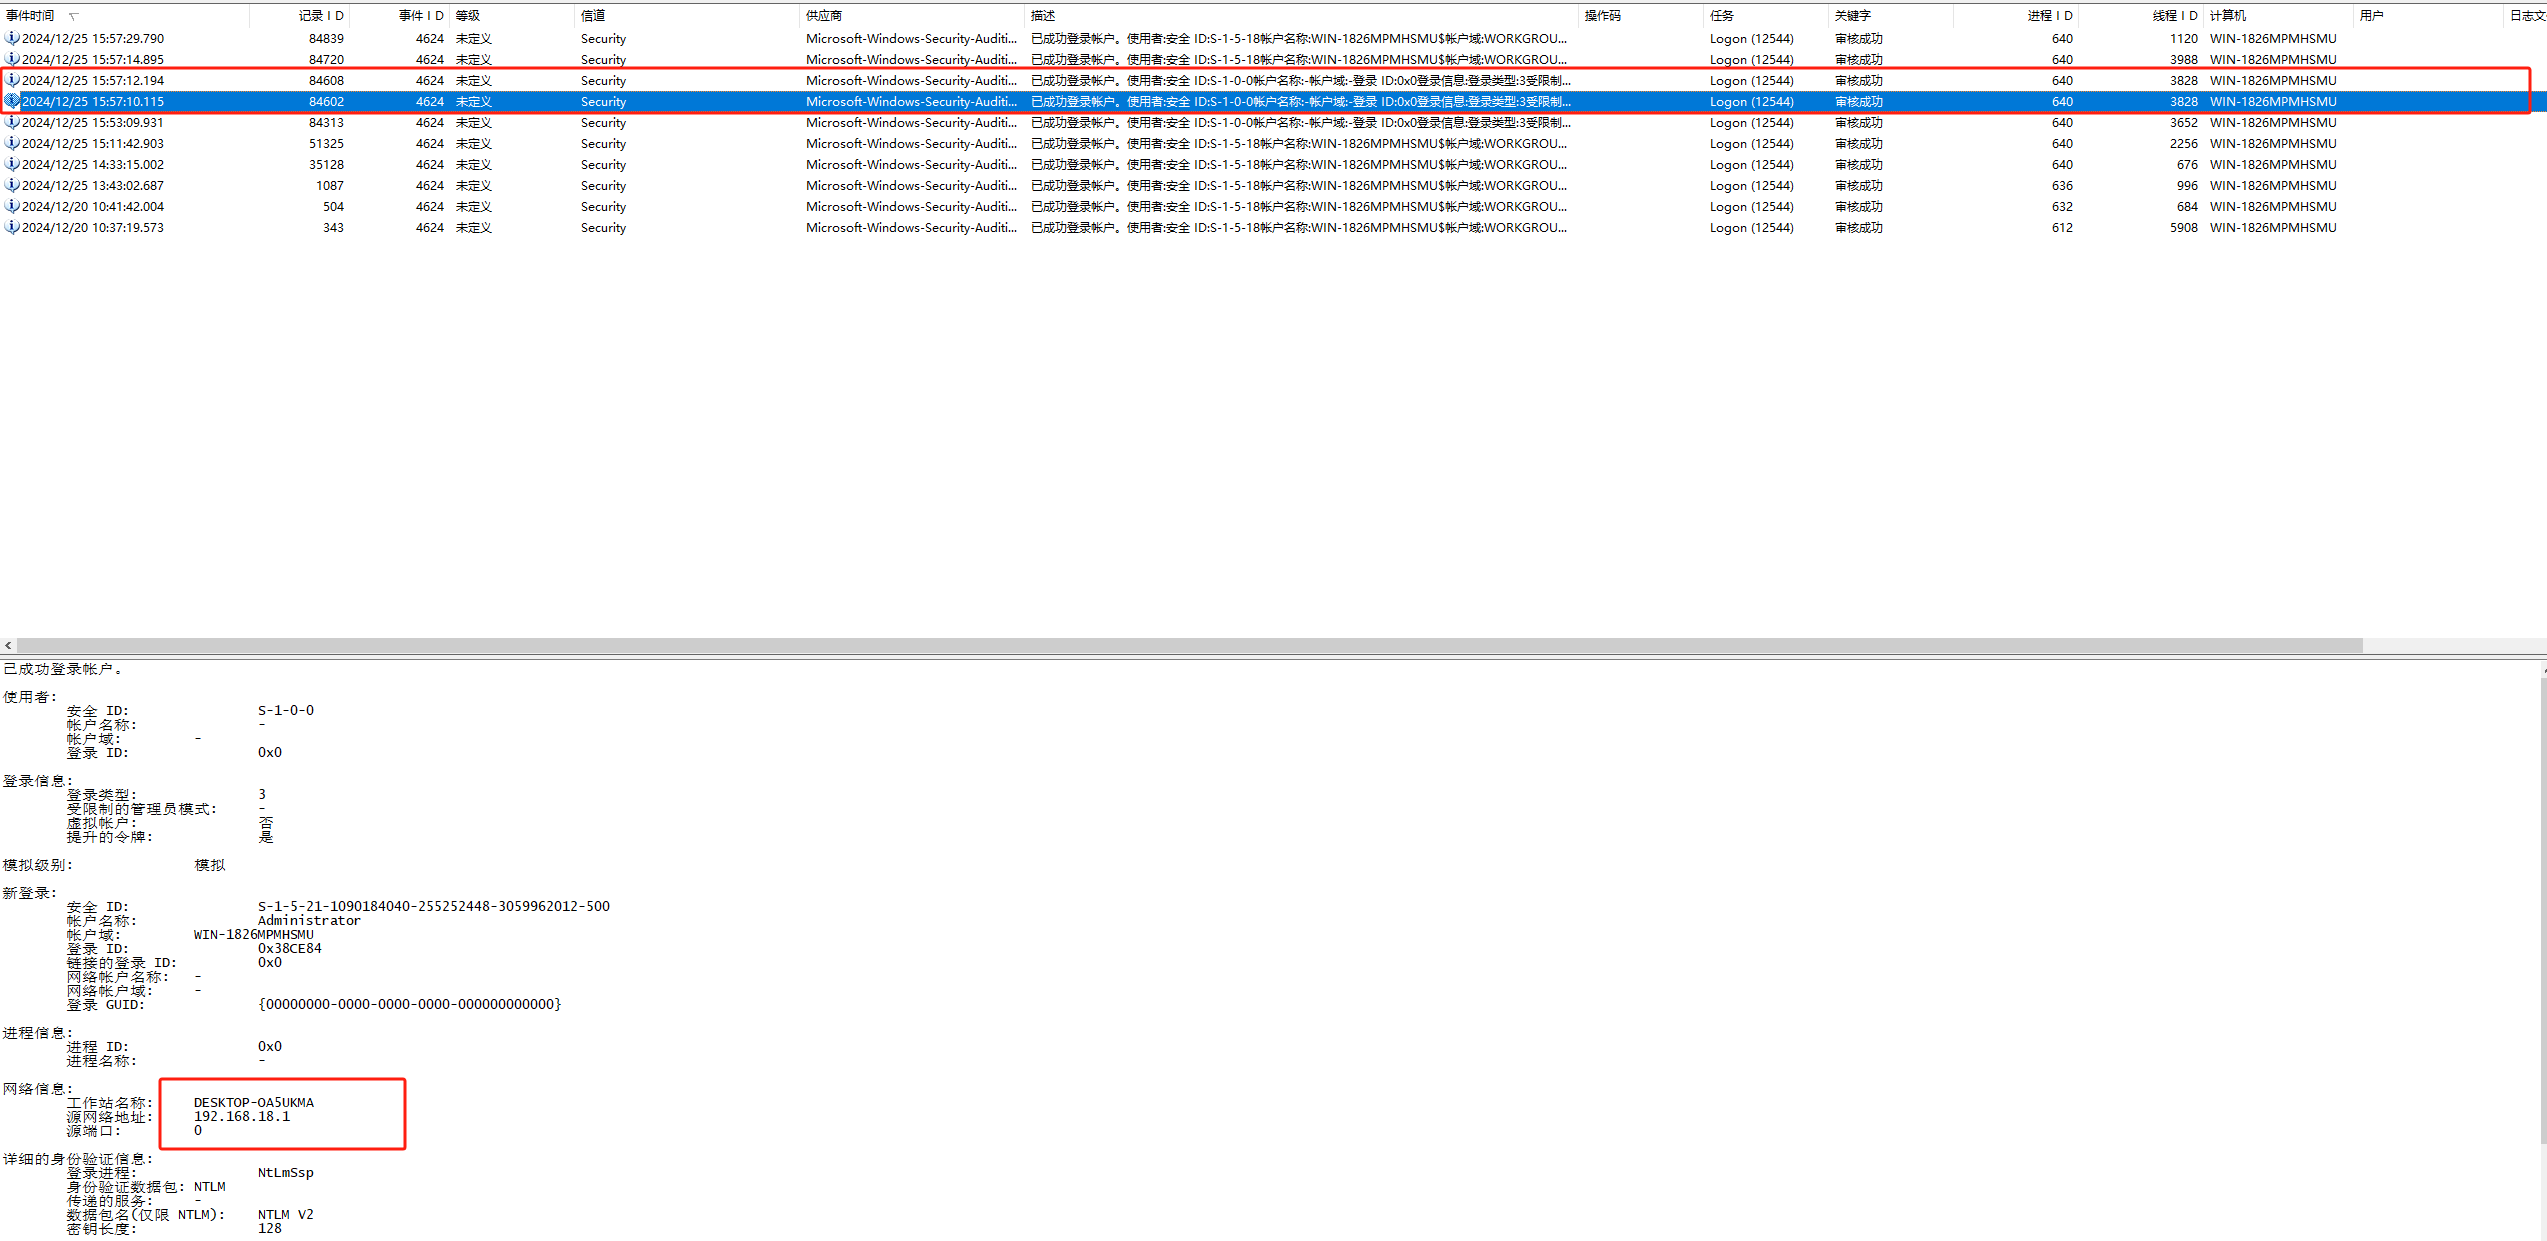
Task: Click vertical scrollbar of details pane
Action: [x=2543, y=900]
